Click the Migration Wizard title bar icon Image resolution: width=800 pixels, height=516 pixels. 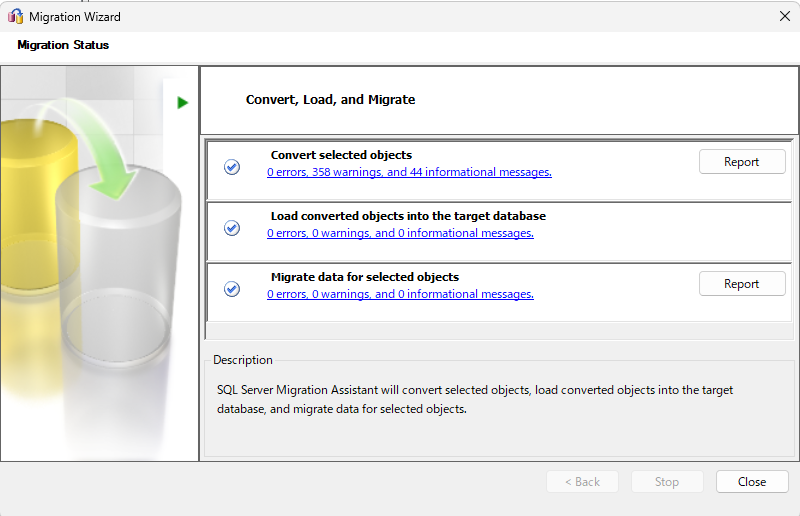[x=15, y=16]
